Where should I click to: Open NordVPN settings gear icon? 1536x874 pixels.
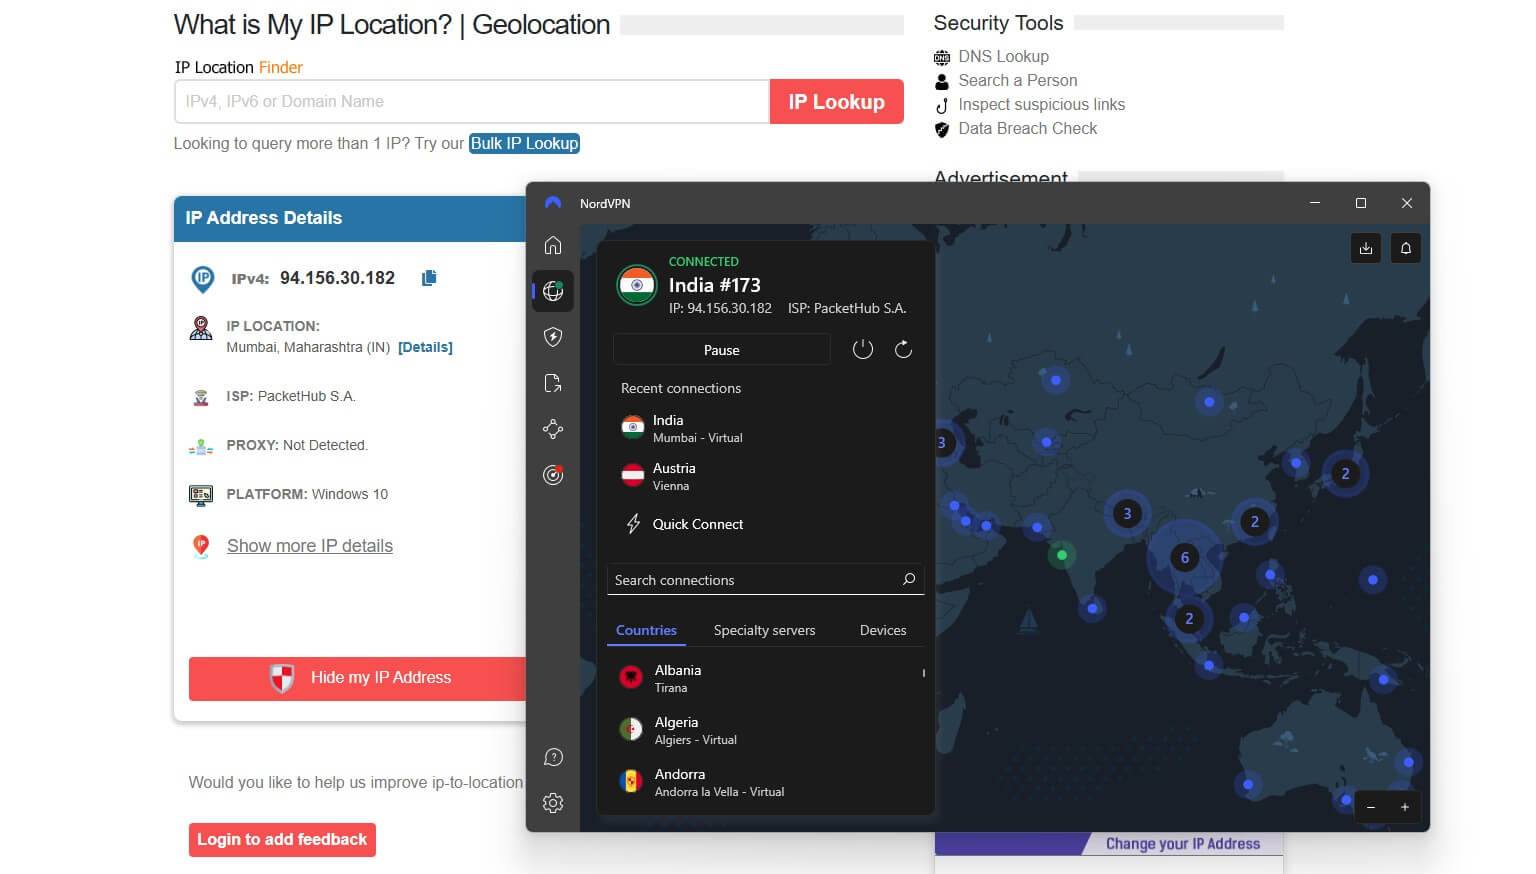(553, 803)
